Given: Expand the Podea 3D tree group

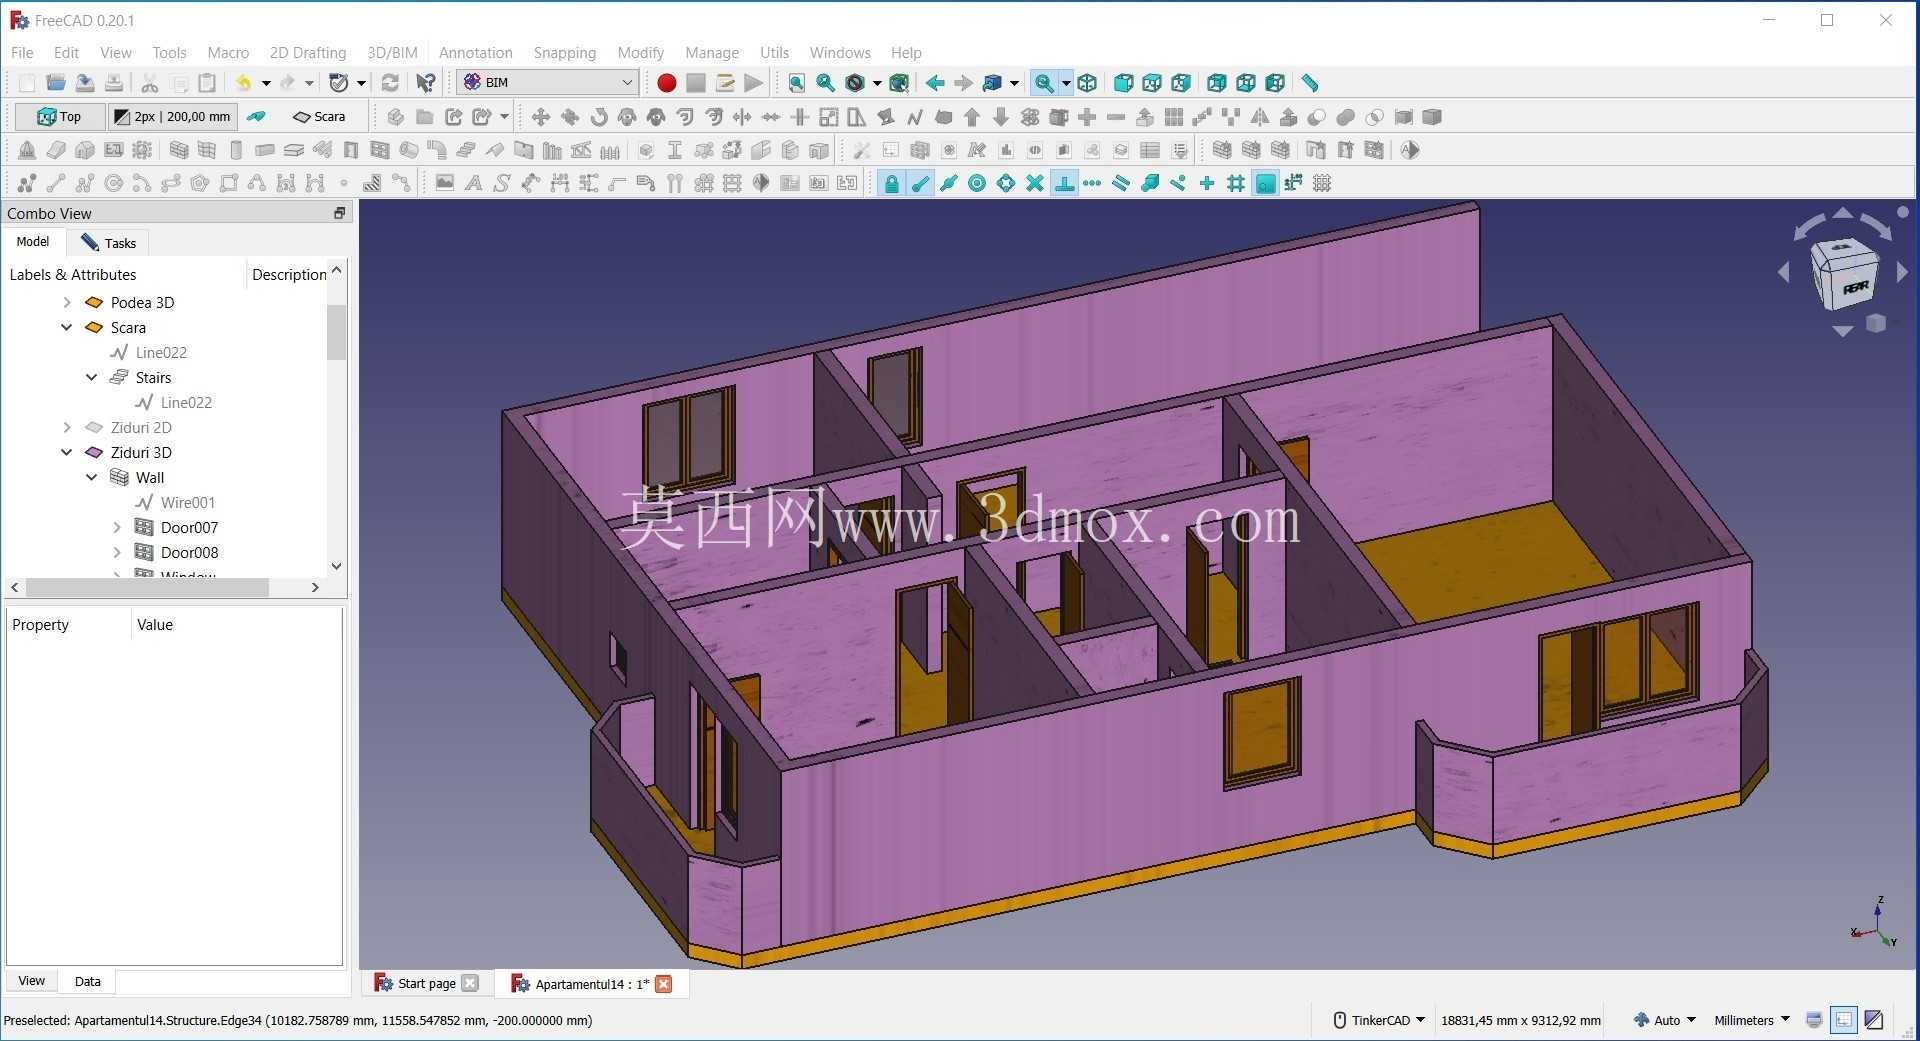Looking at the screenshot, I should click(x=67, y=302).
